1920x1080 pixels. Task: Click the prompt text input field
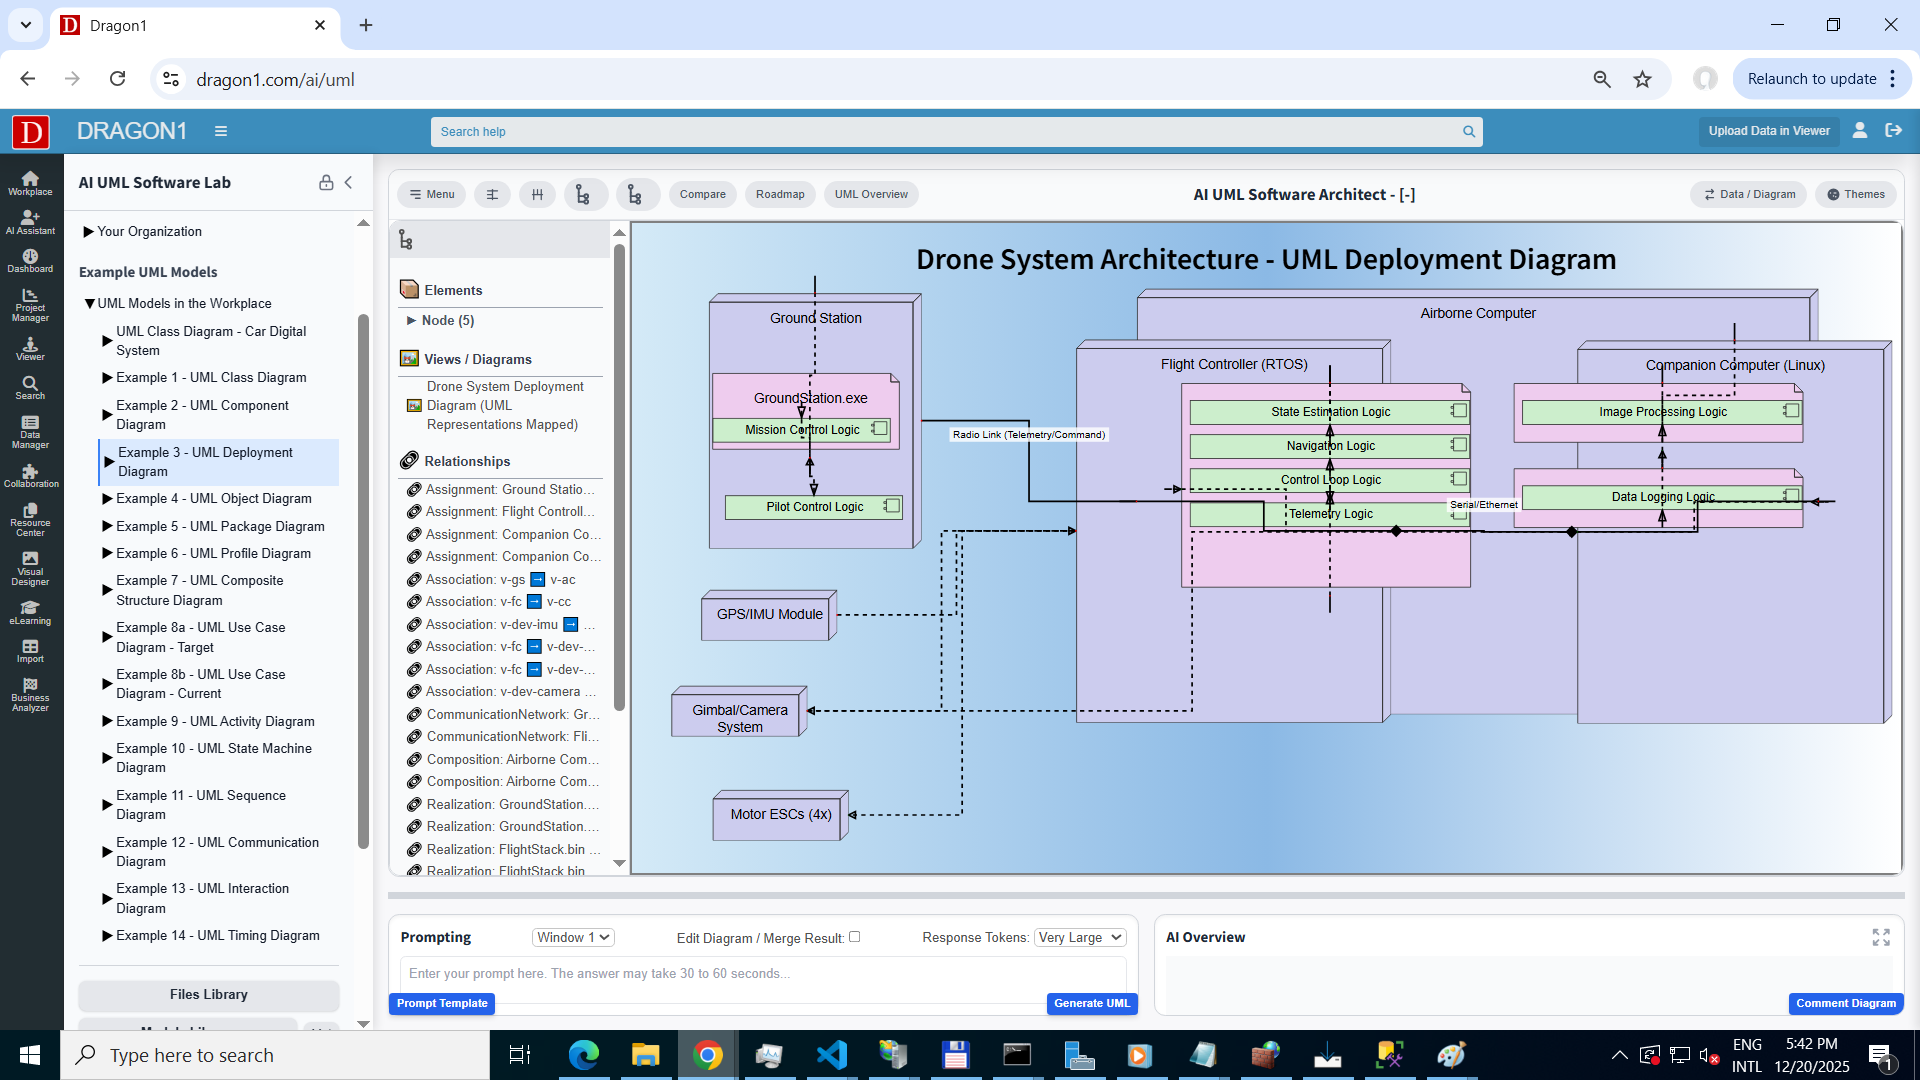(760, 973)
